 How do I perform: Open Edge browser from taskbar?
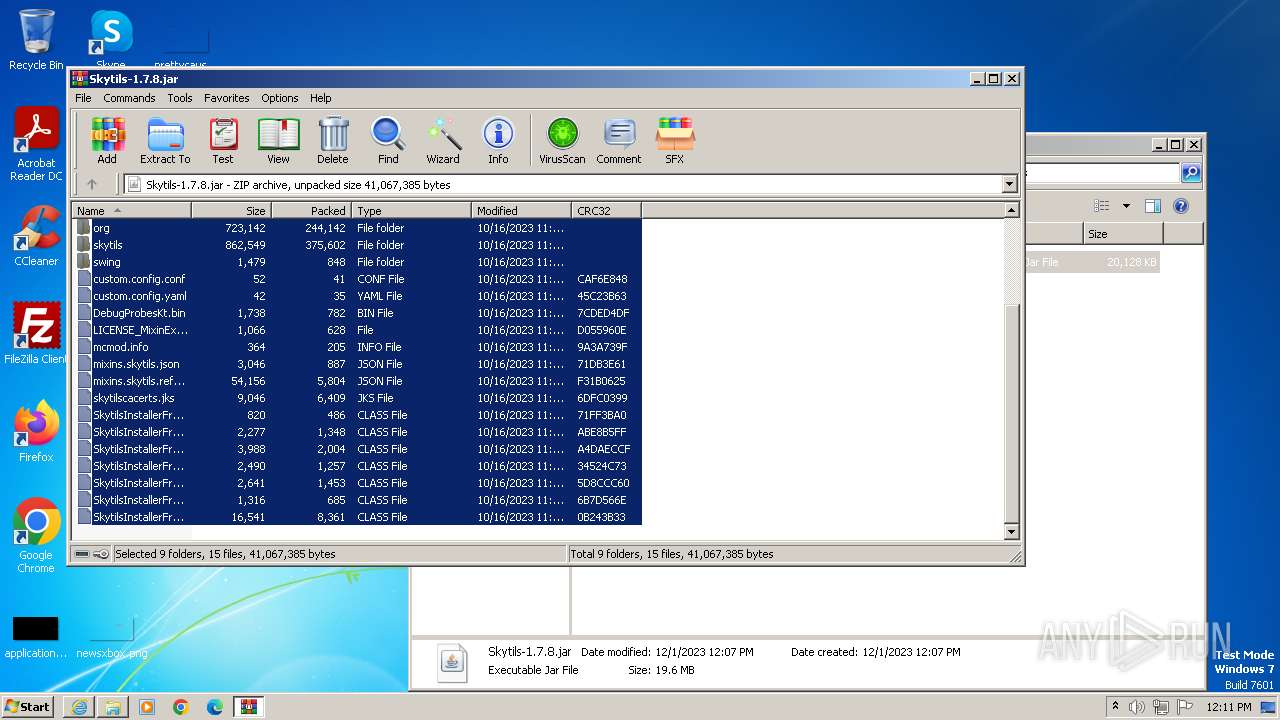click(x=215, y=707)
